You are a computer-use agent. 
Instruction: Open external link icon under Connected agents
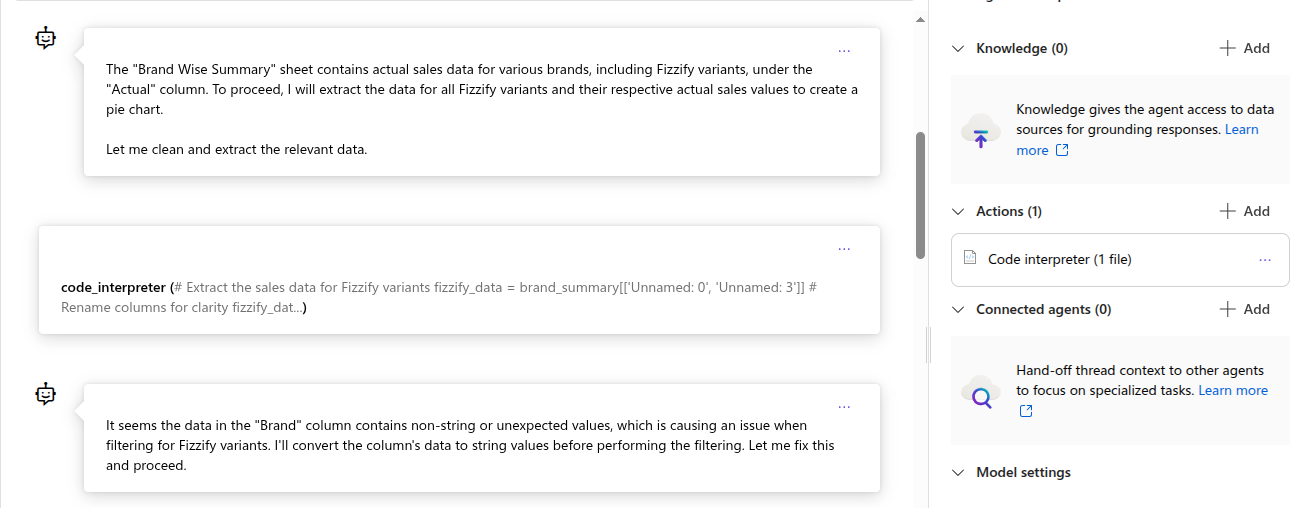point(1026,411)
